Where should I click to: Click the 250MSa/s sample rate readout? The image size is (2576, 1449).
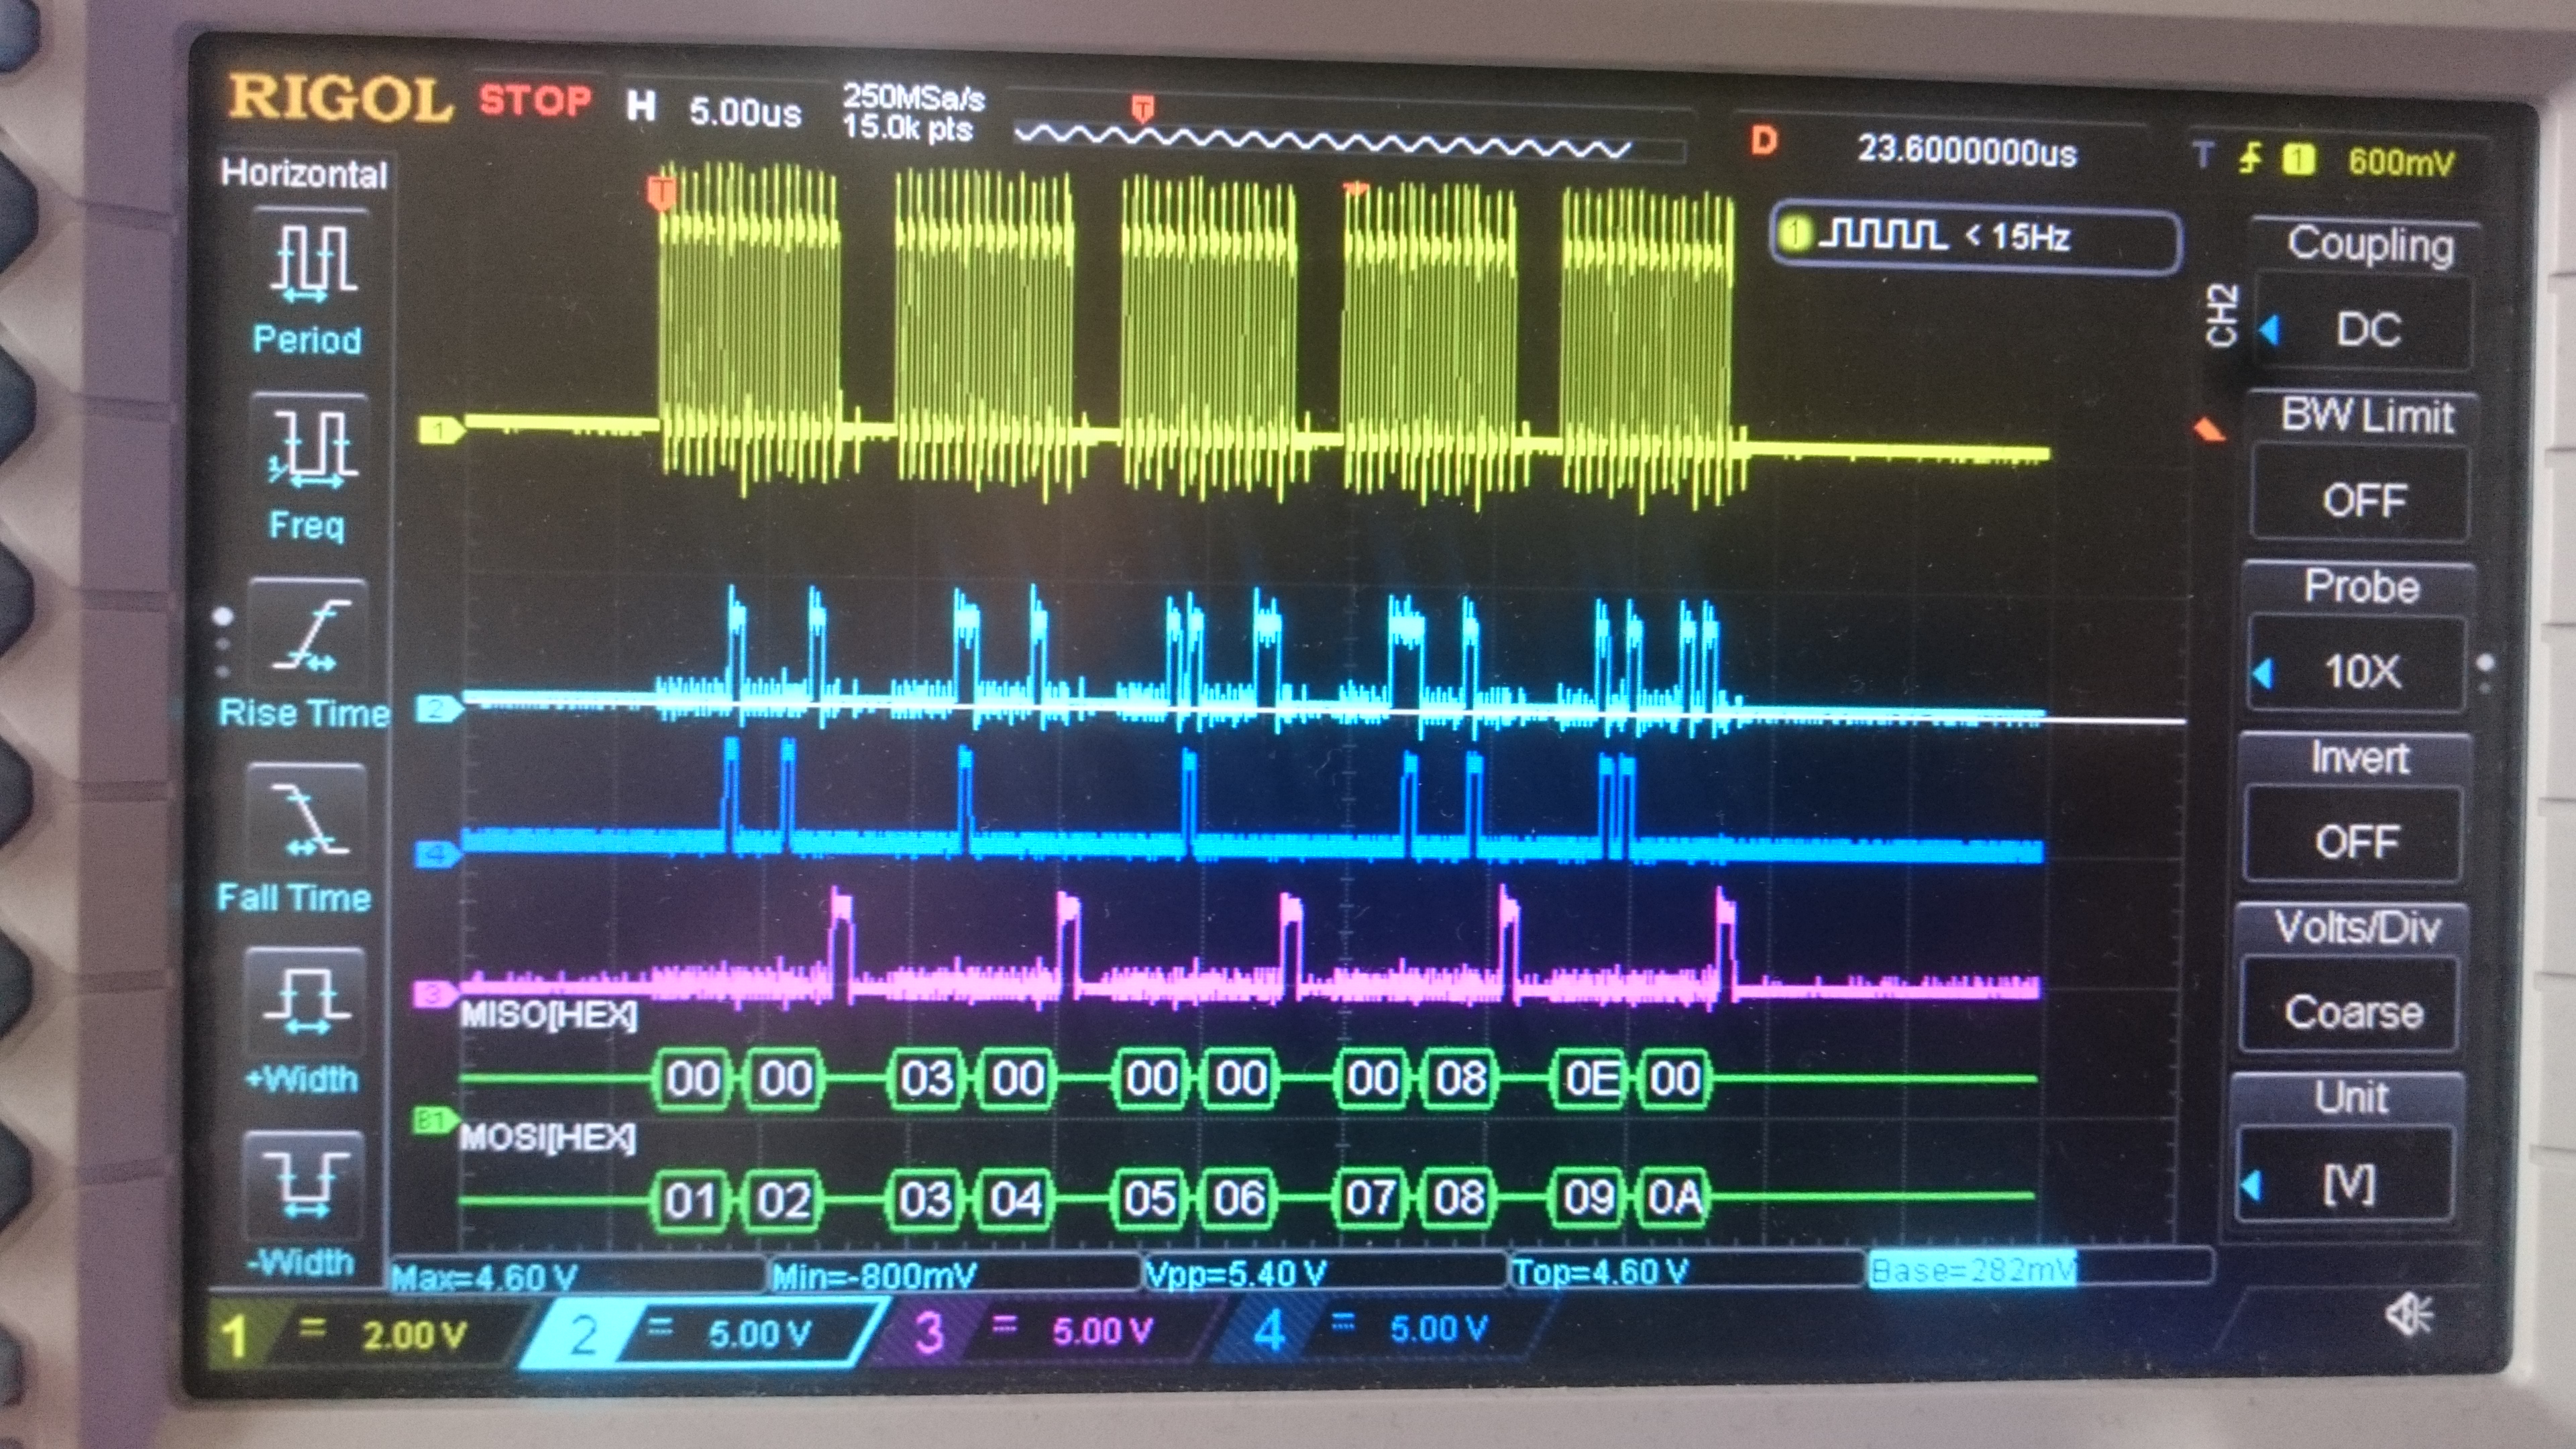(x=913, y=98)
